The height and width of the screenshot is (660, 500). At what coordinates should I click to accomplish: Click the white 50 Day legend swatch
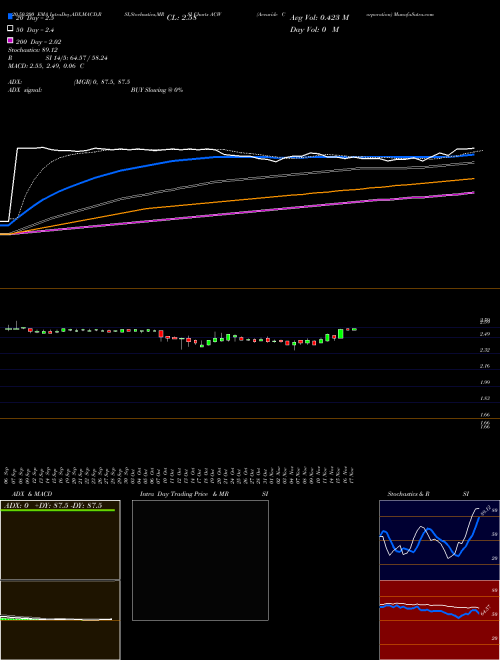click(10, 28)
